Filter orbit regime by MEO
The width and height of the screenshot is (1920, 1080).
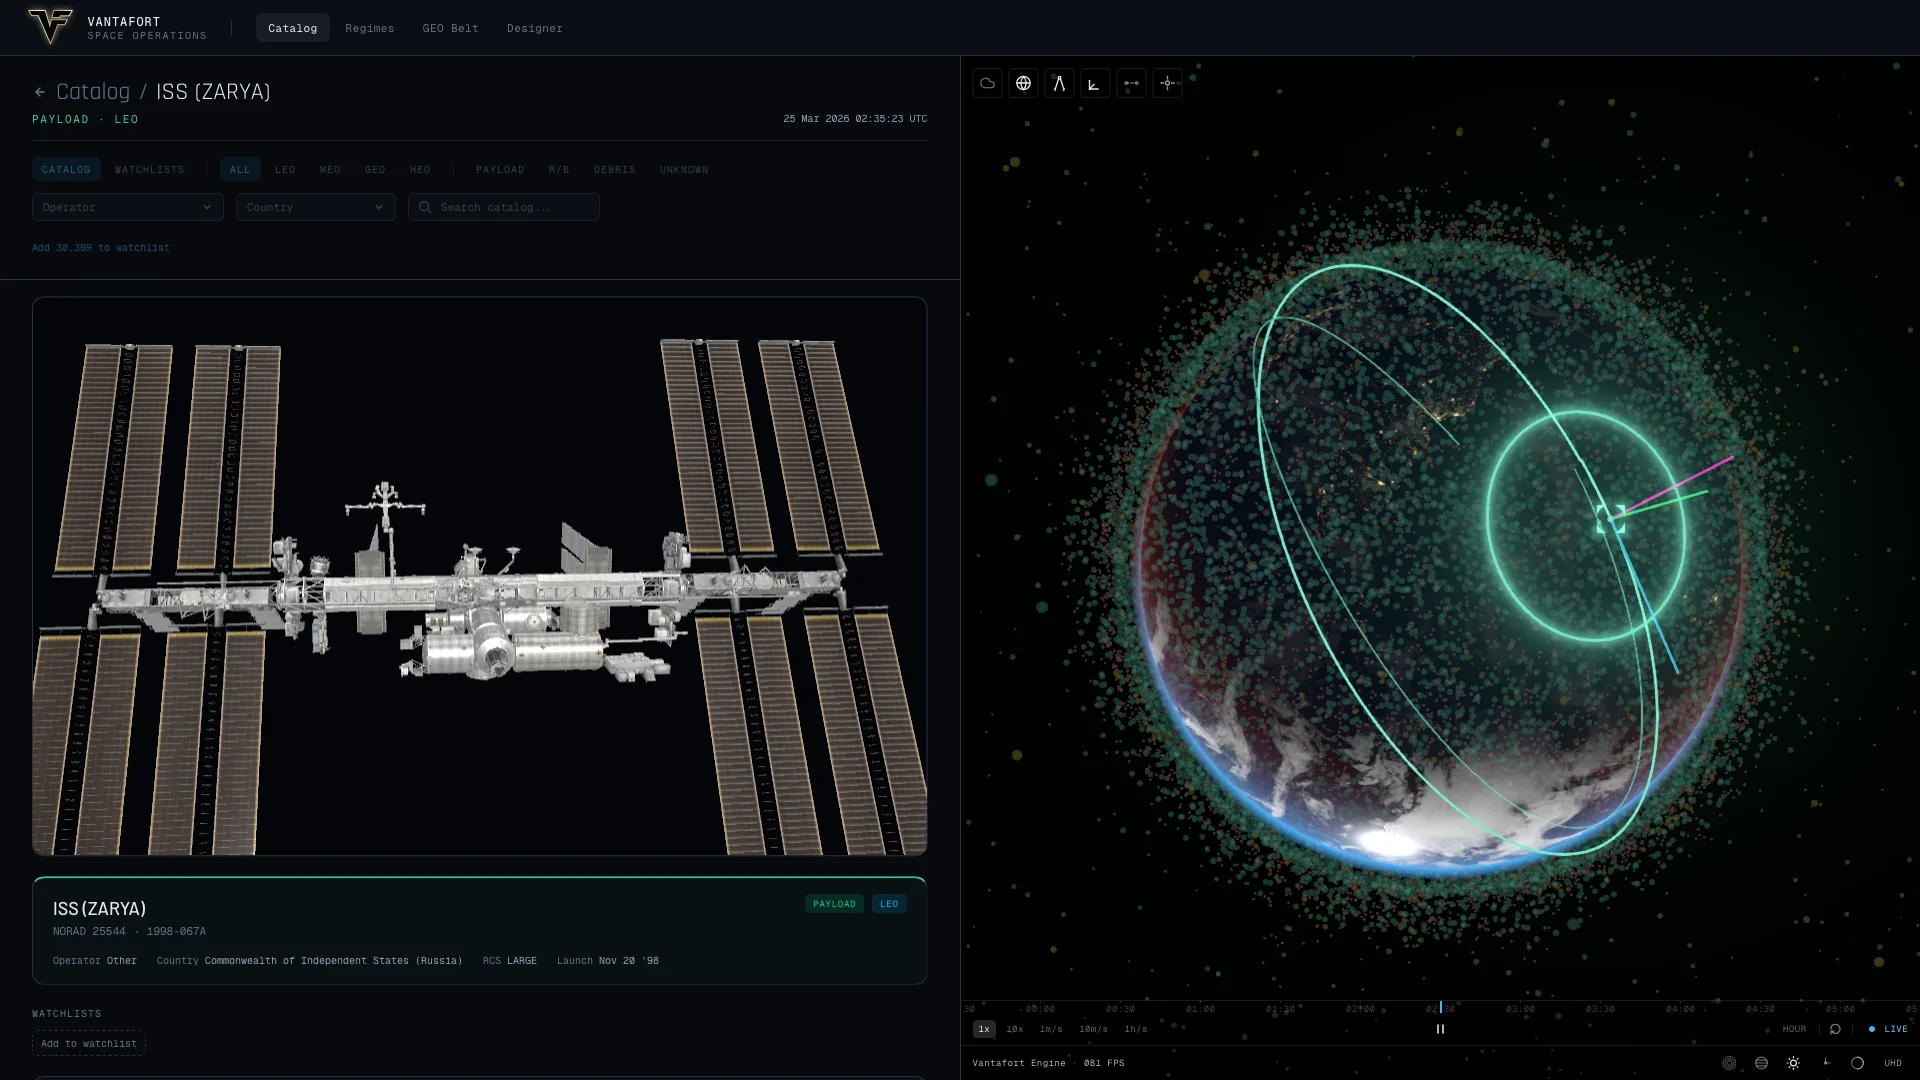coord(330,169)
